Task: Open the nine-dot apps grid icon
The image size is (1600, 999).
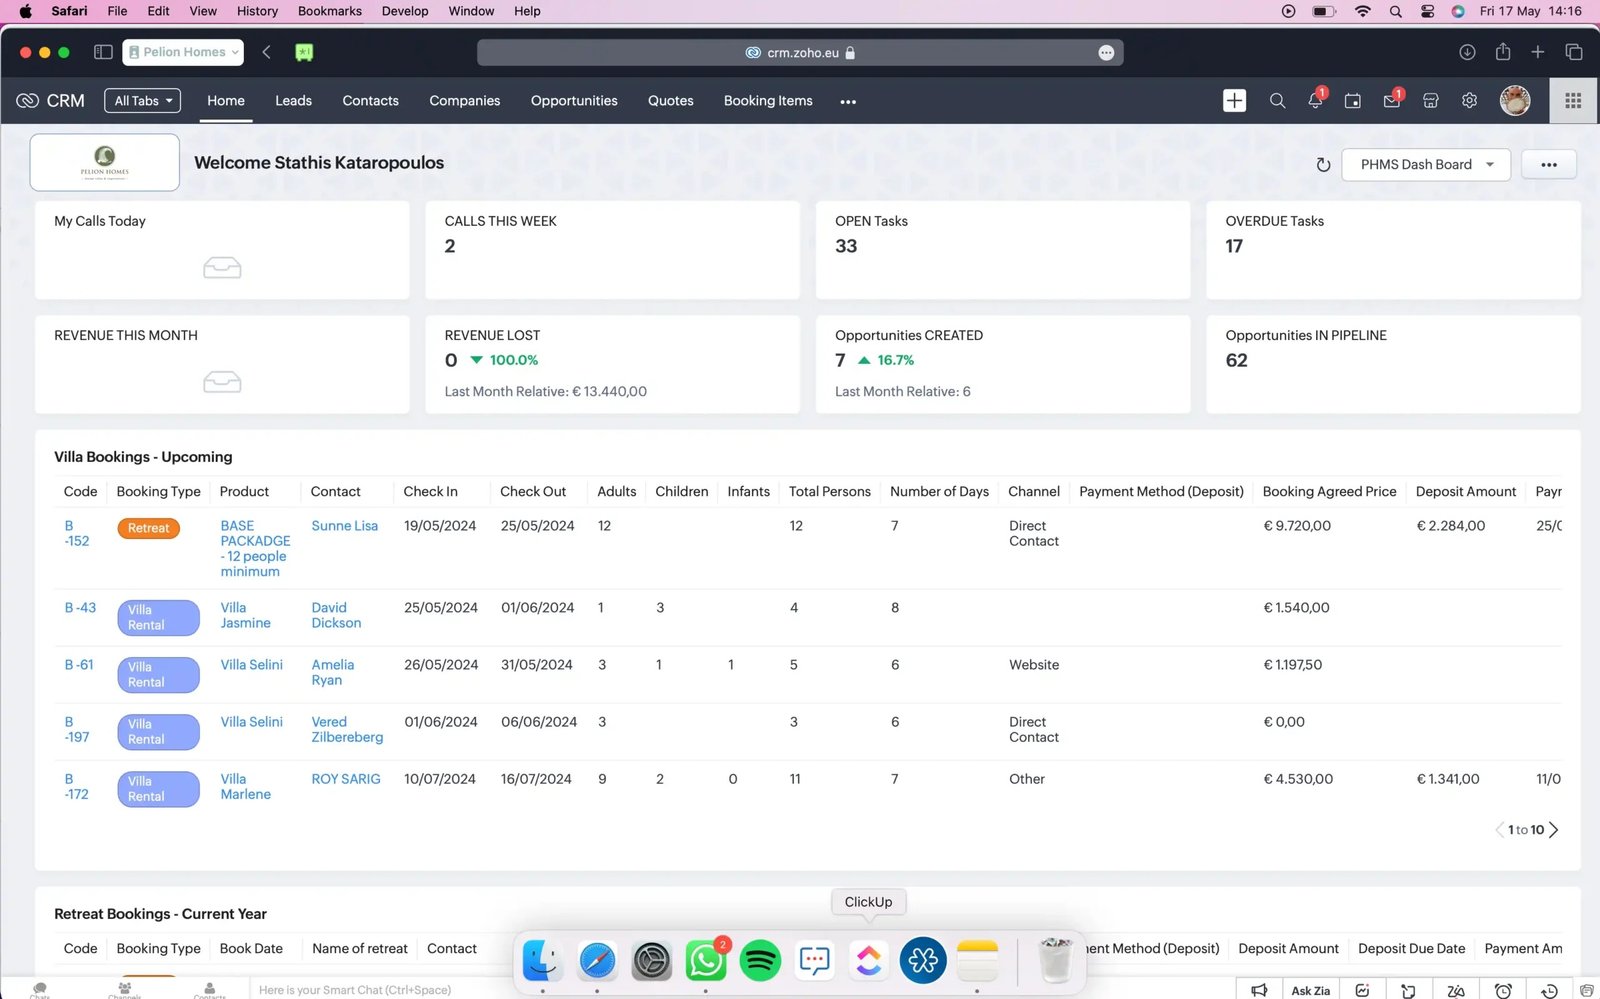Action: 1573,101
